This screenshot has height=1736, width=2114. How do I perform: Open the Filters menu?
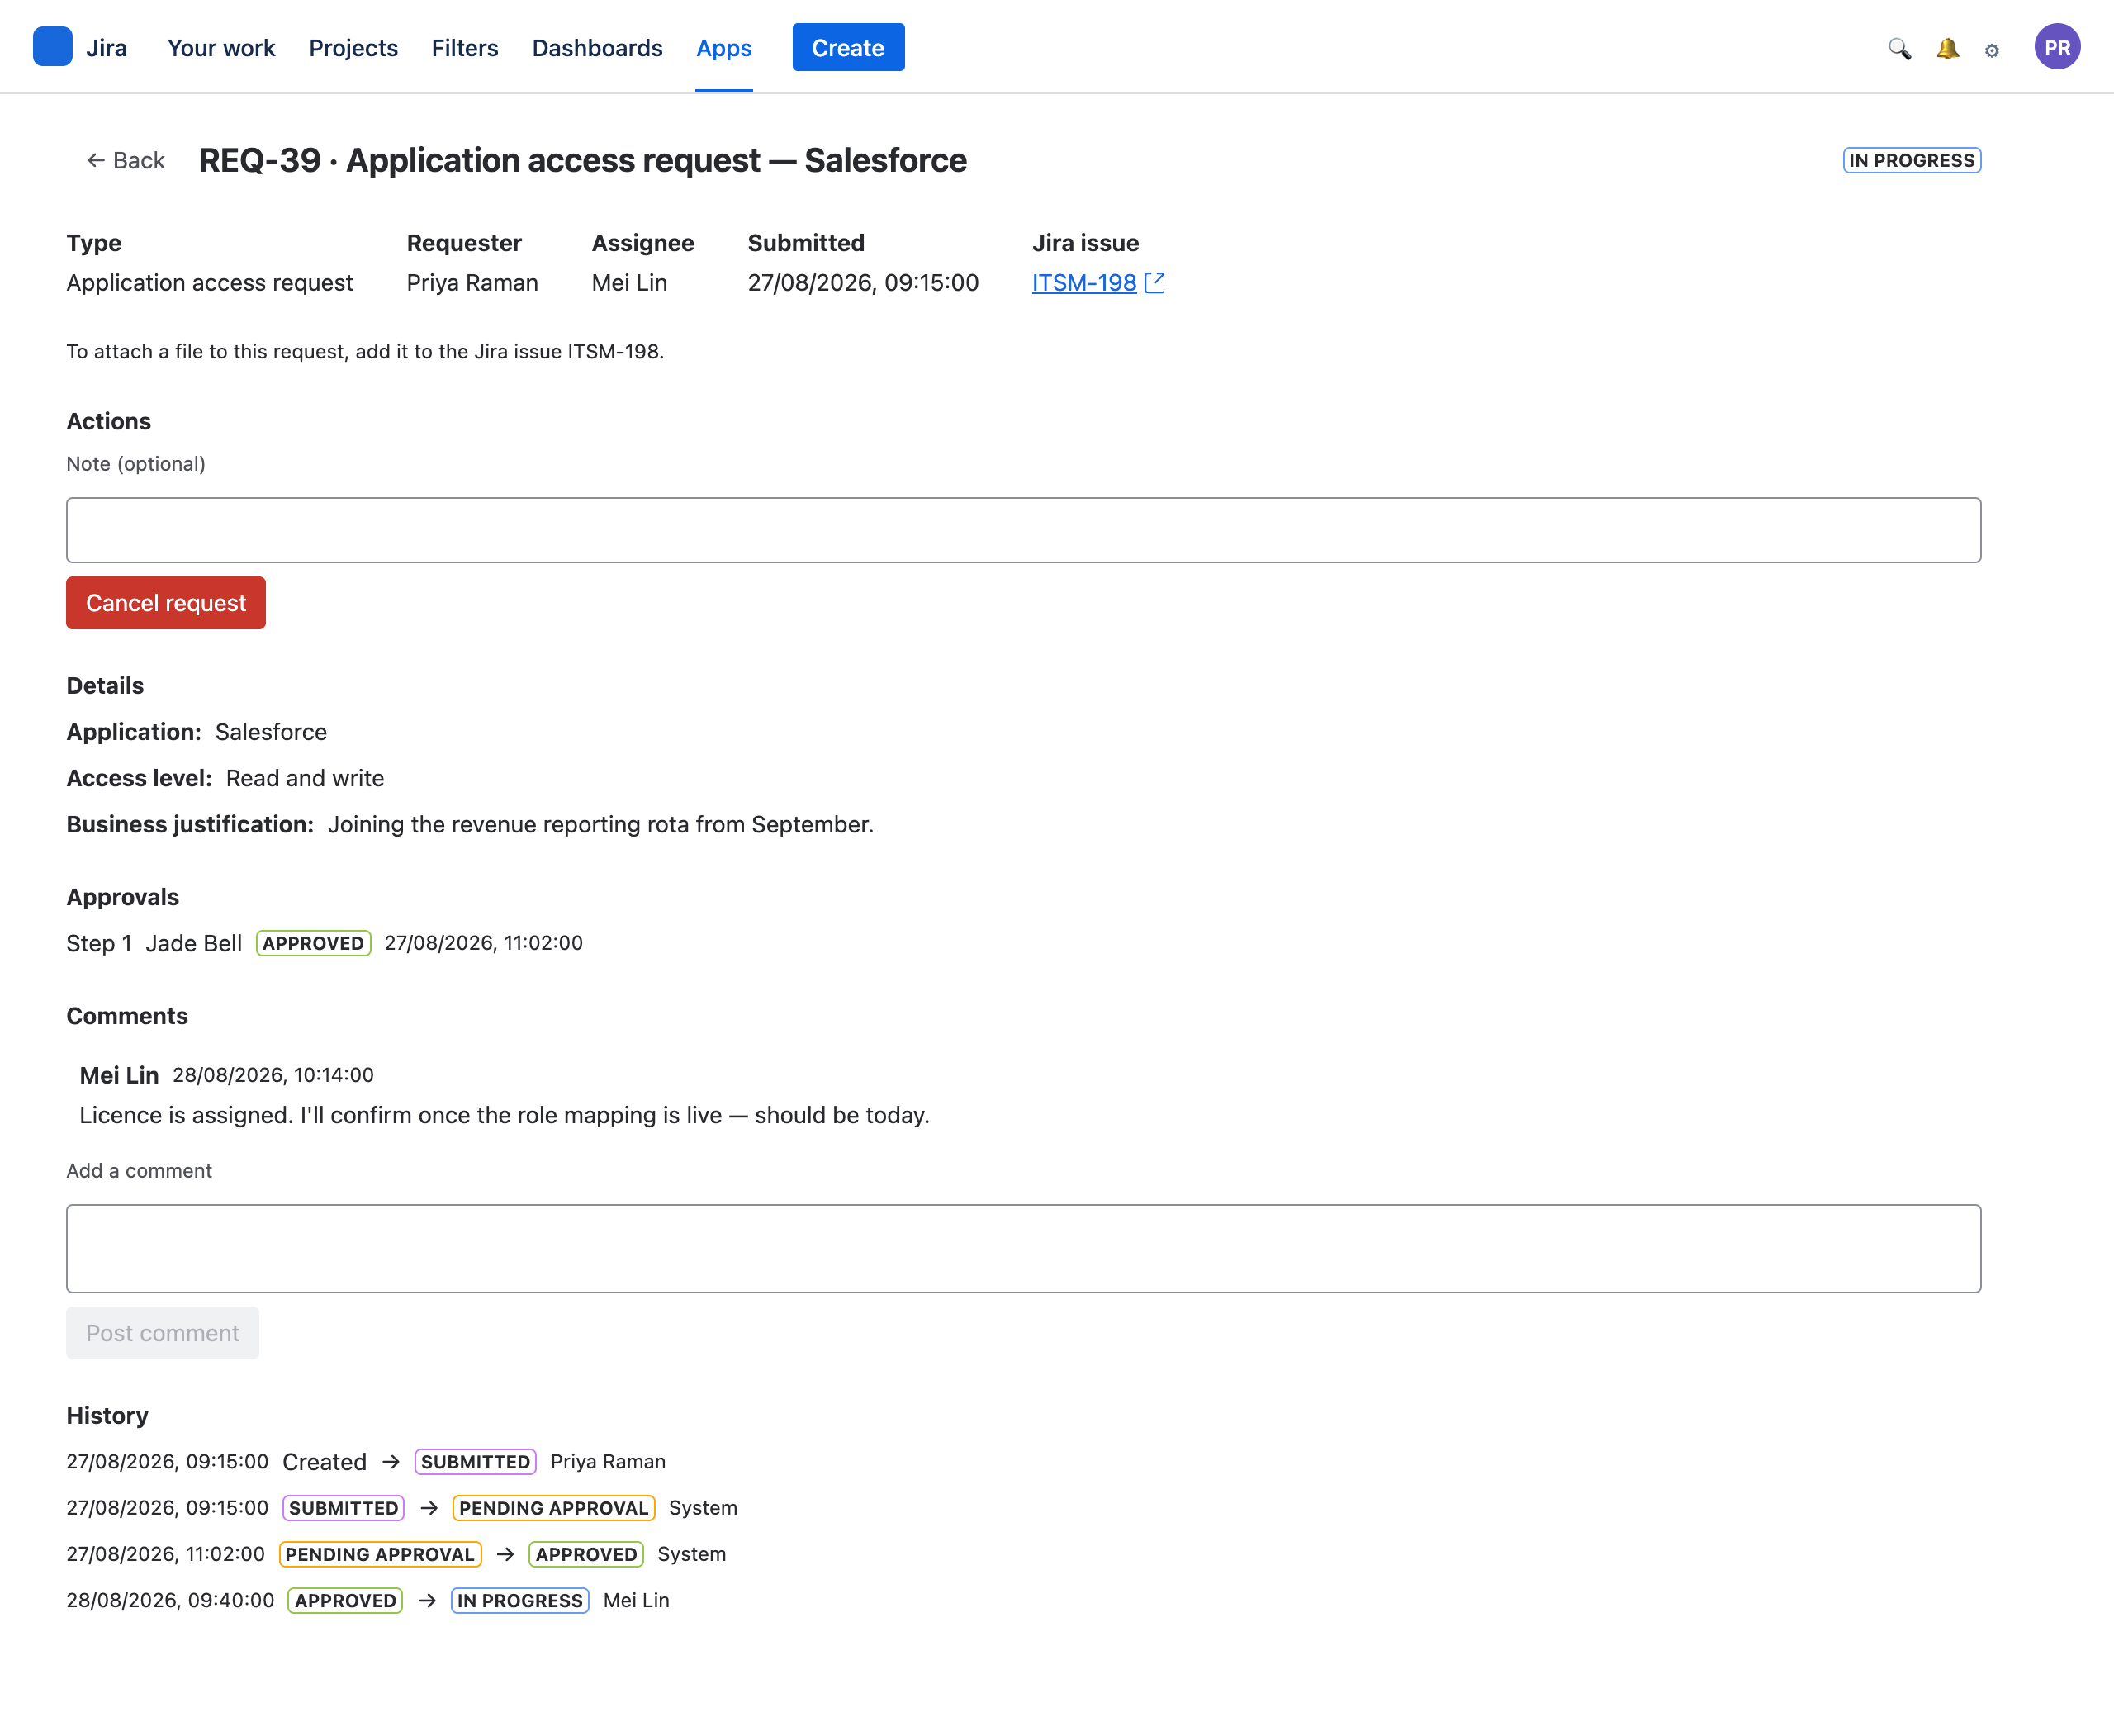point(465,48)
